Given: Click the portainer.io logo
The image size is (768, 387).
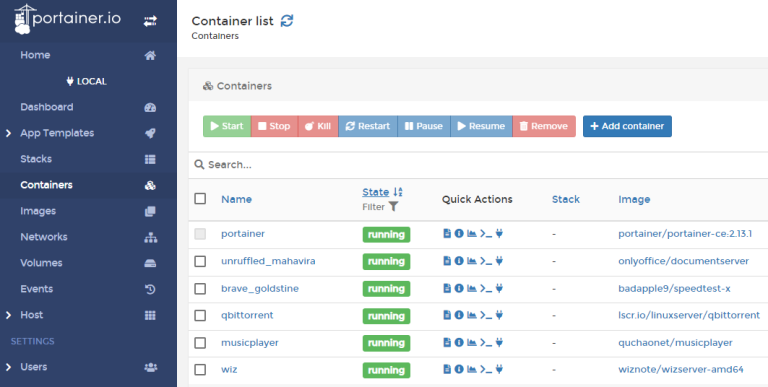Looking at the screenshot, I should click(x=68, y=20).
